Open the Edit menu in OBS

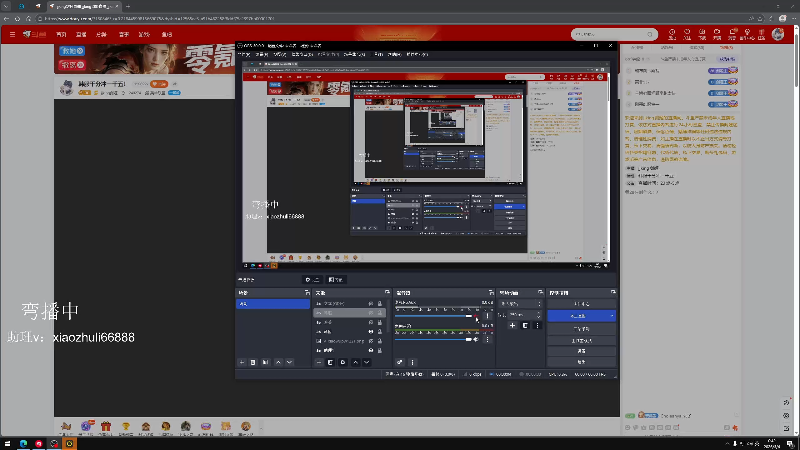click(262, 54)
